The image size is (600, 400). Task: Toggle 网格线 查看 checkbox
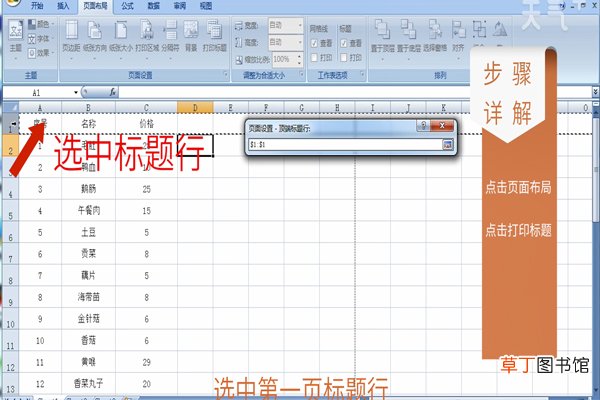click(x=314, y=43)
